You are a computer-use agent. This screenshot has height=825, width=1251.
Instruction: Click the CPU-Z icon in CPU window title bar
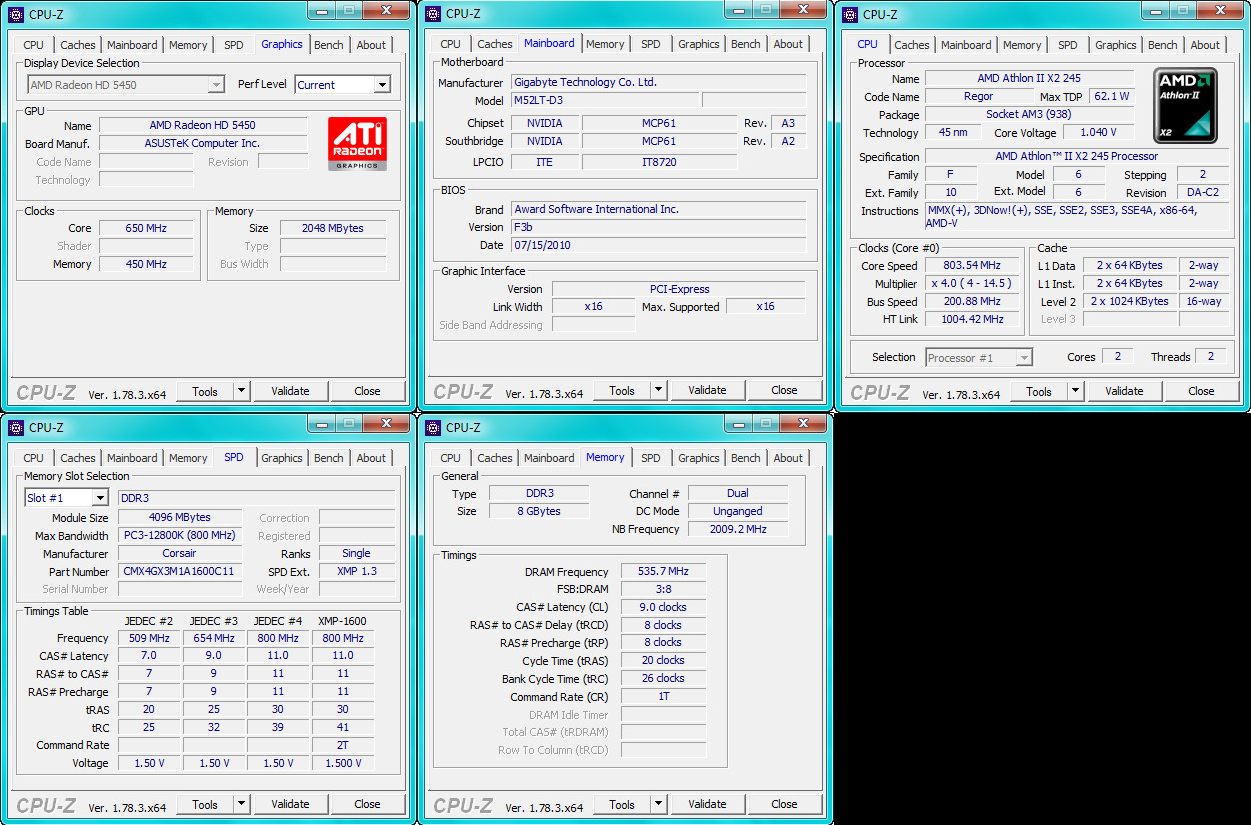(850, 14)
